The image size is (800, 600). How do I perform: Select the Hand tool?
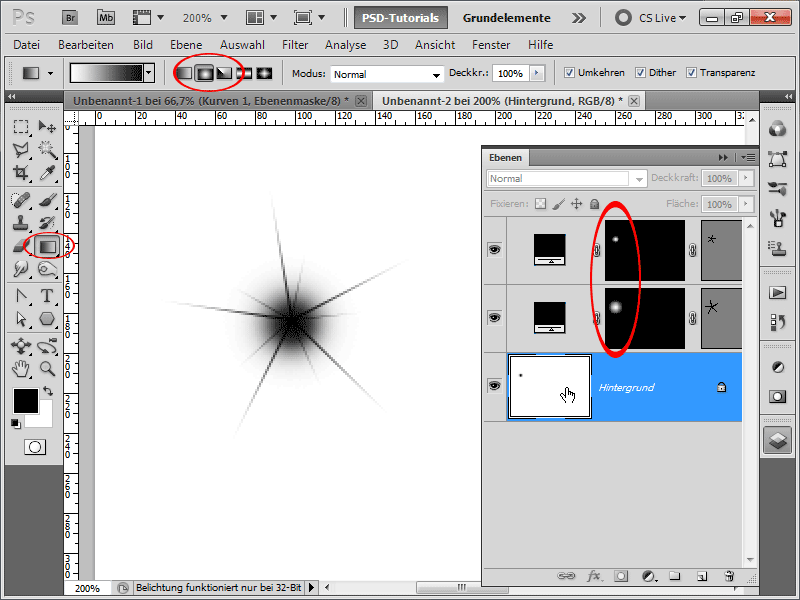click(x=21, y=368)
